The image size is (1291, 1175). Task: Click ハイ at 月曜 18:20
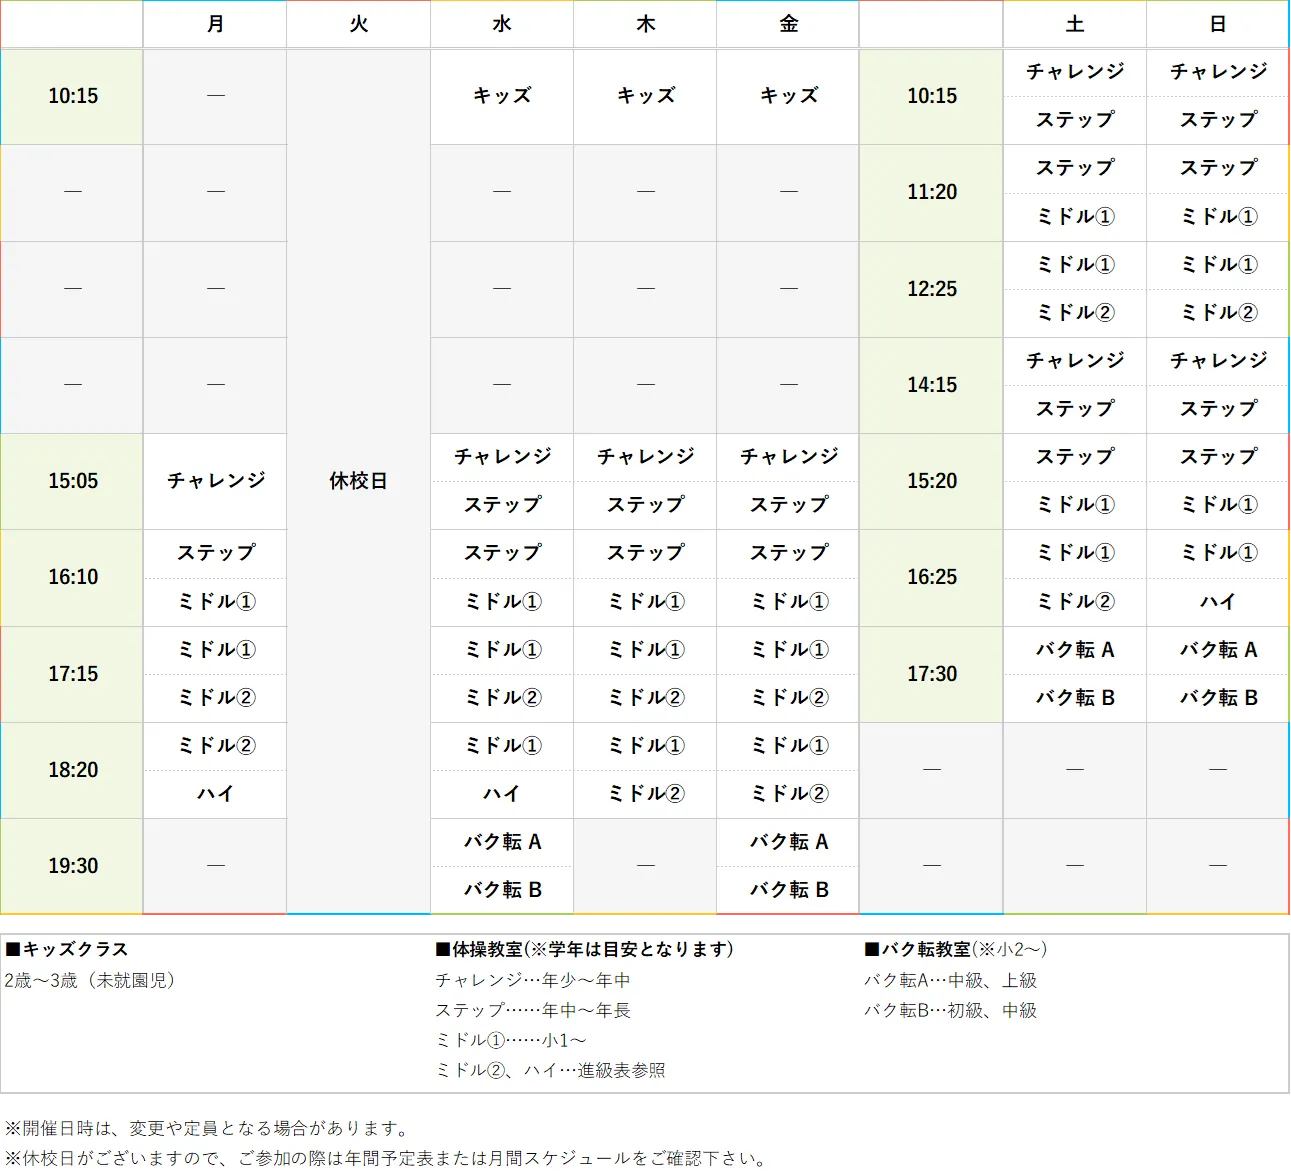click(x=215, y=794)
